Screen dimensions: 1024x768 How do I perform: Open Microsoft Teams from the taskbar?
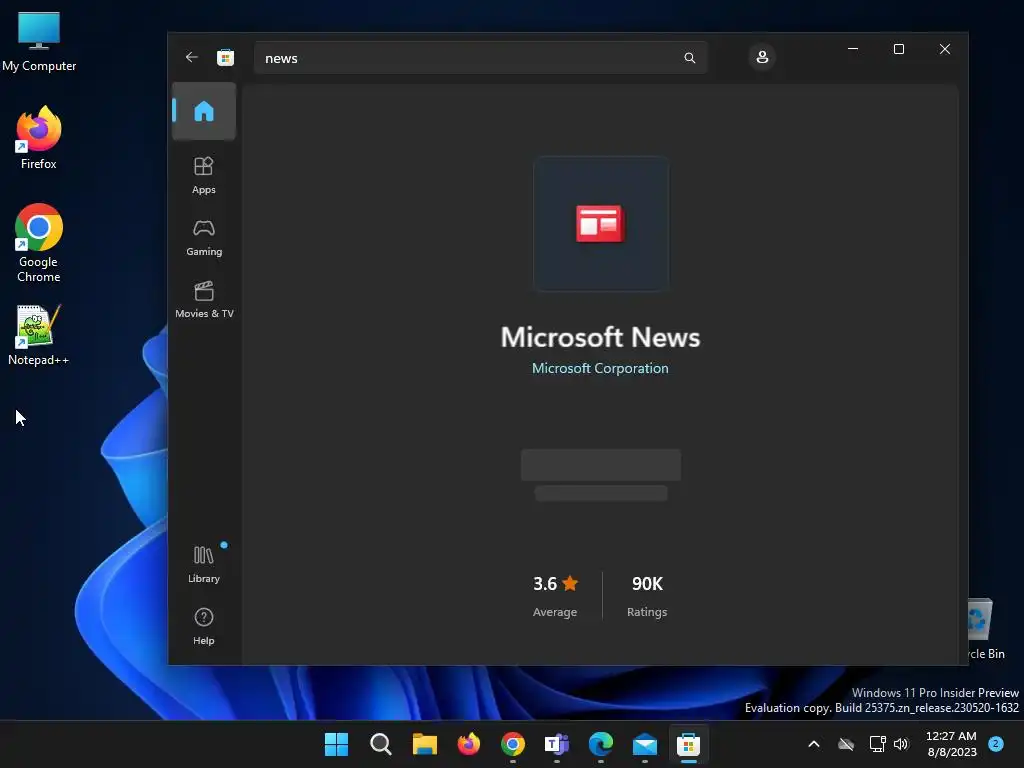556,744
